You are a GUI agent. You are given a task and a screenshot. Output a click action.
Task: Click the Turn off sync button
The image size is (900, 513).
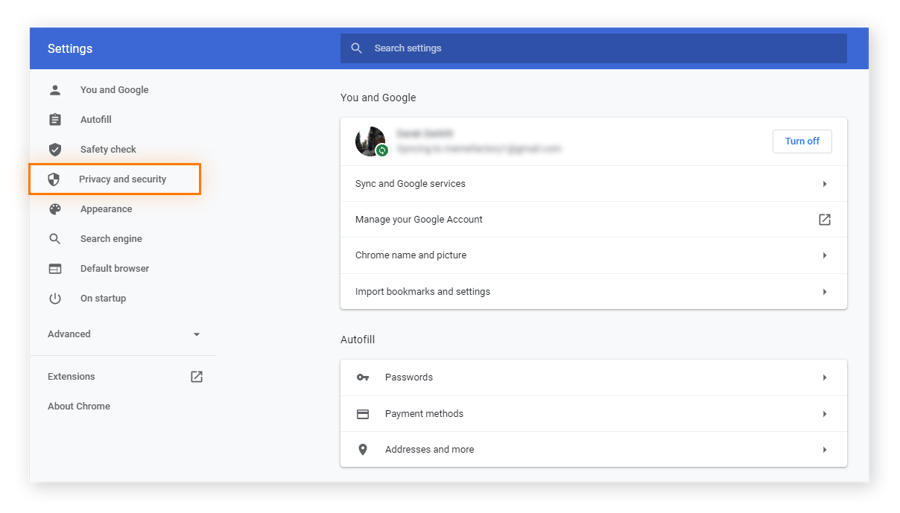[802, 141]
